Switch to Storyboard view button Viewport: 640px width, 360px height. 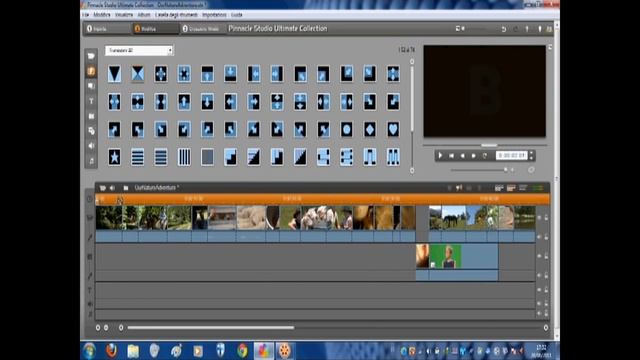pos(499,188)
